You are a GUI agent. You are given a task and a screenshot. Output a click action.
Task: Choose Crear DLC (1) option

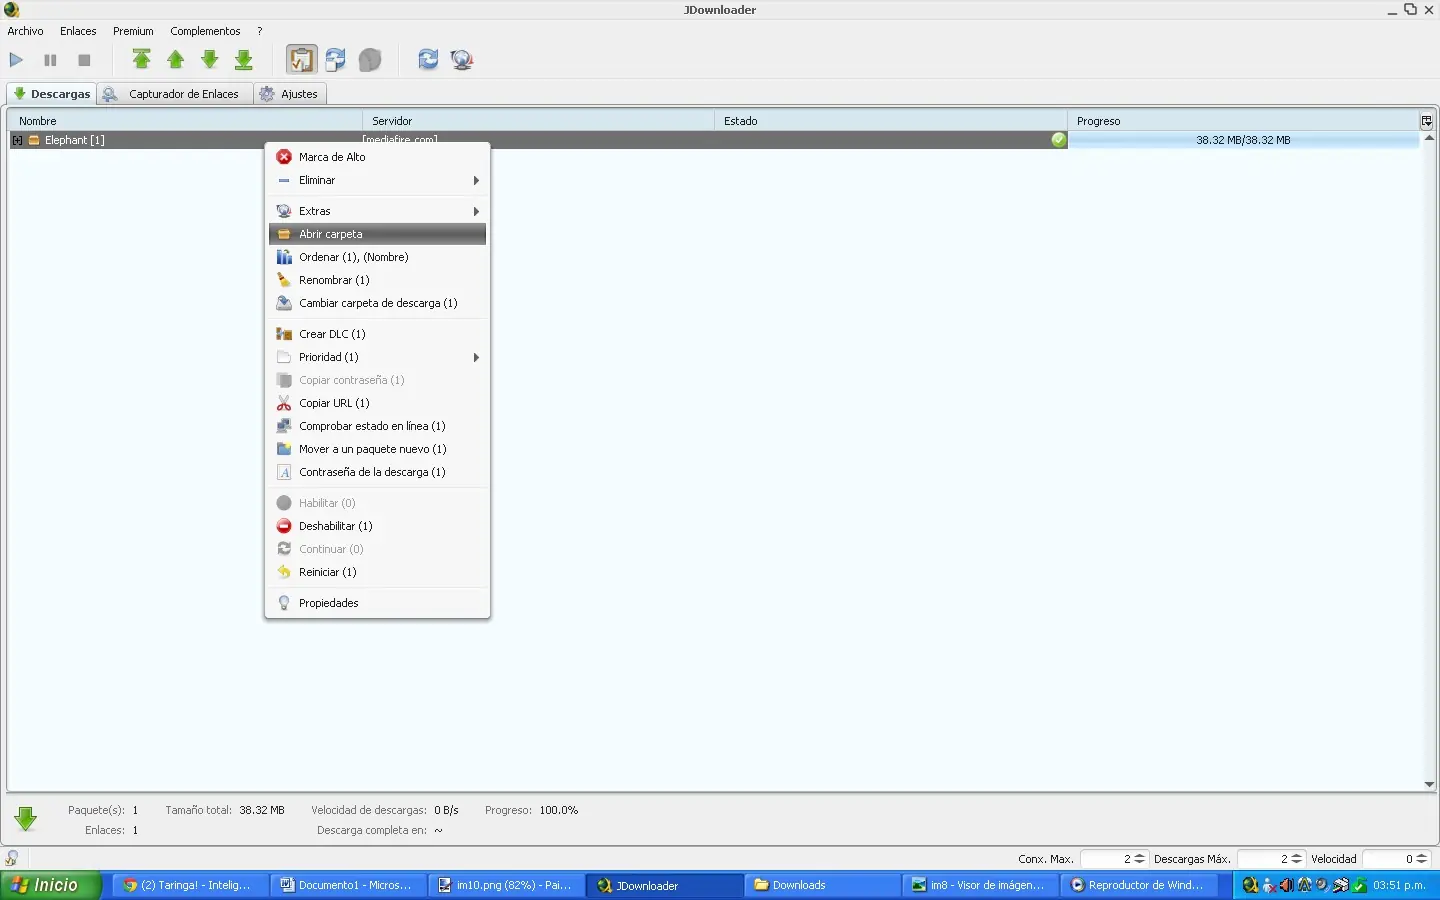coord(378,334)
